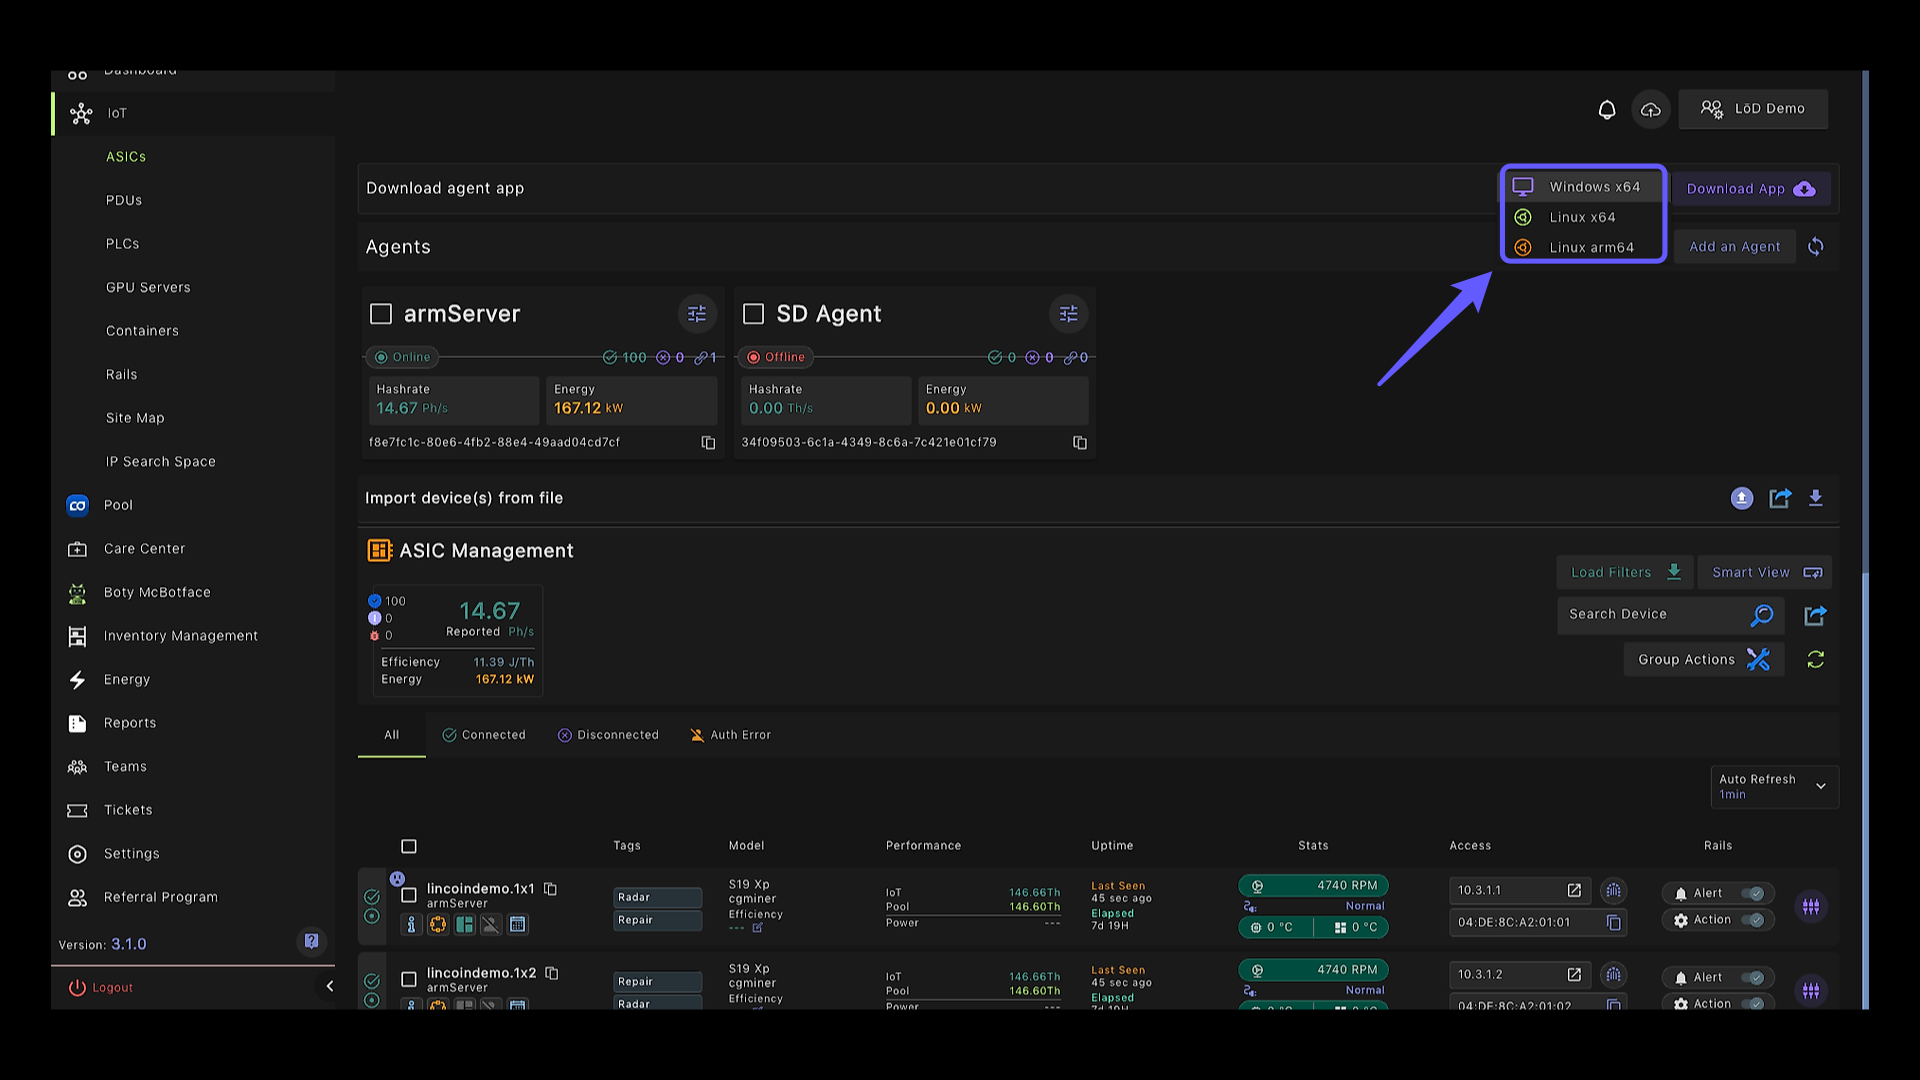
Task: Switch to the Disconnected tab
Action: [x=608, y=735]
